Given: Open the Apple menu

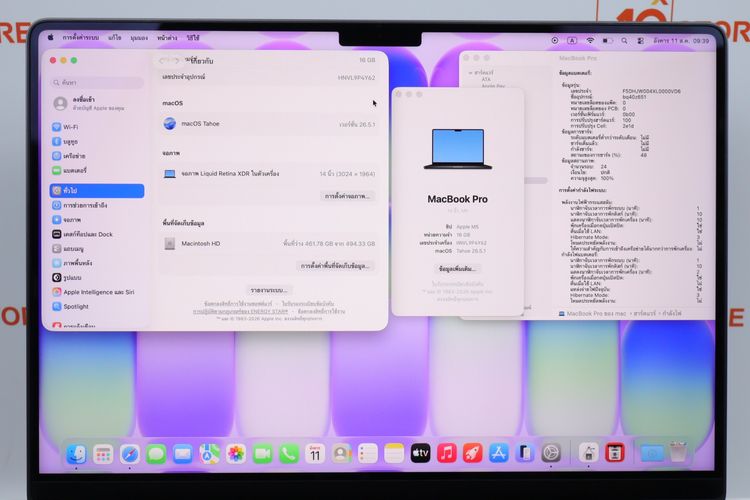Looking at the screenshot, I should [x=51, y=37].
